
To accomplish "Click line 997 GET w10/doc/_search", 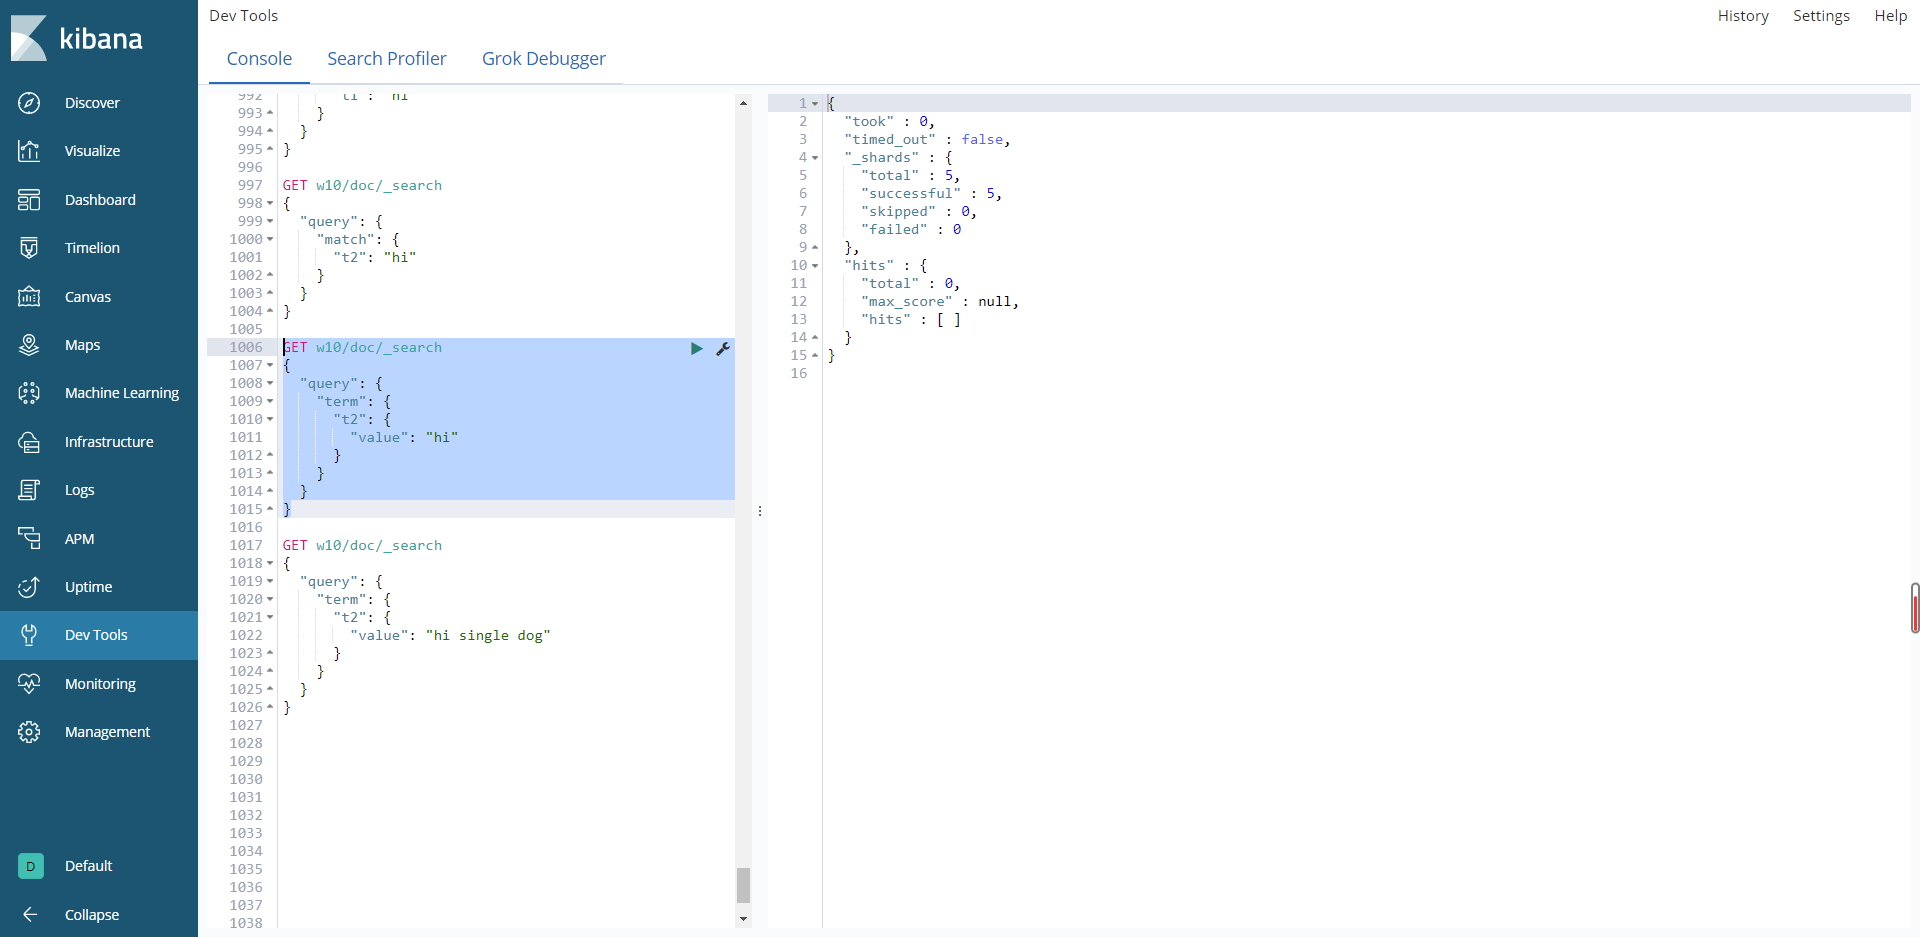I will [362, 185].
